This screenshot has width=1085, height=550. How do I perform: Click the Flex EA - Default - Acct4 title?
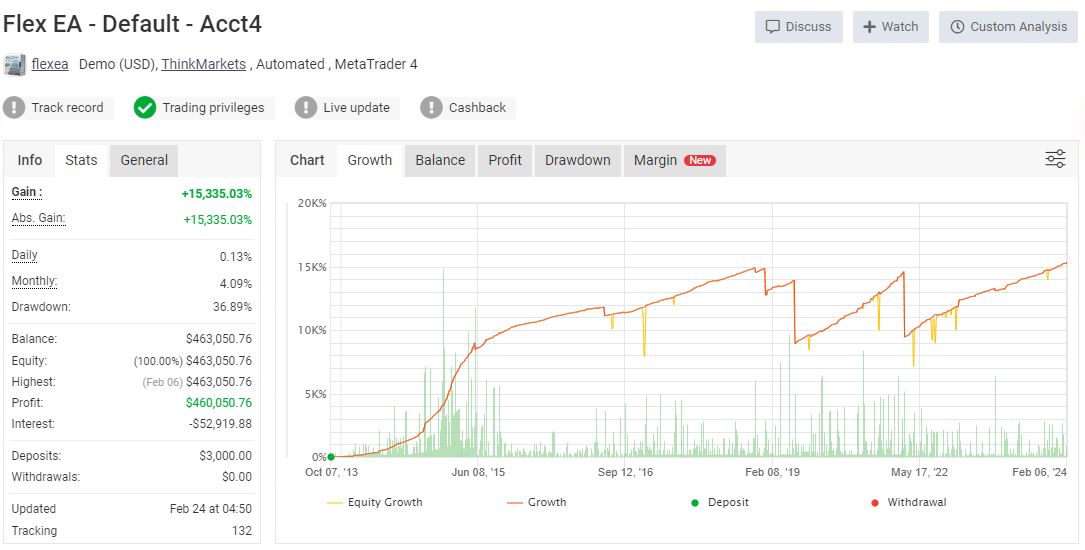(x=132, y=24)
